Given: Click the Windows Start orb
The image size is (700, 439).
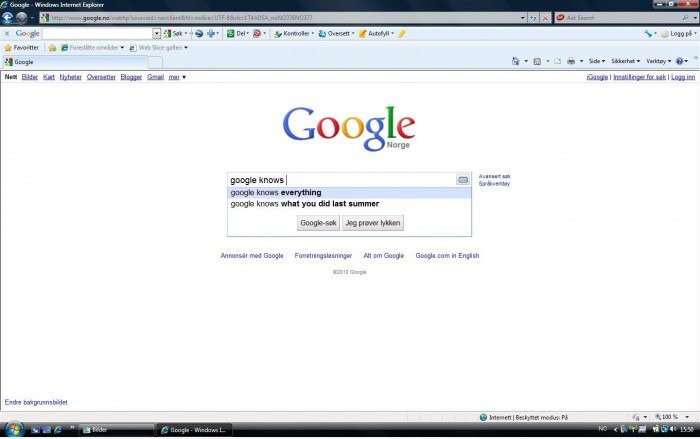Looking at the screenshot, I should pos(14,430).
